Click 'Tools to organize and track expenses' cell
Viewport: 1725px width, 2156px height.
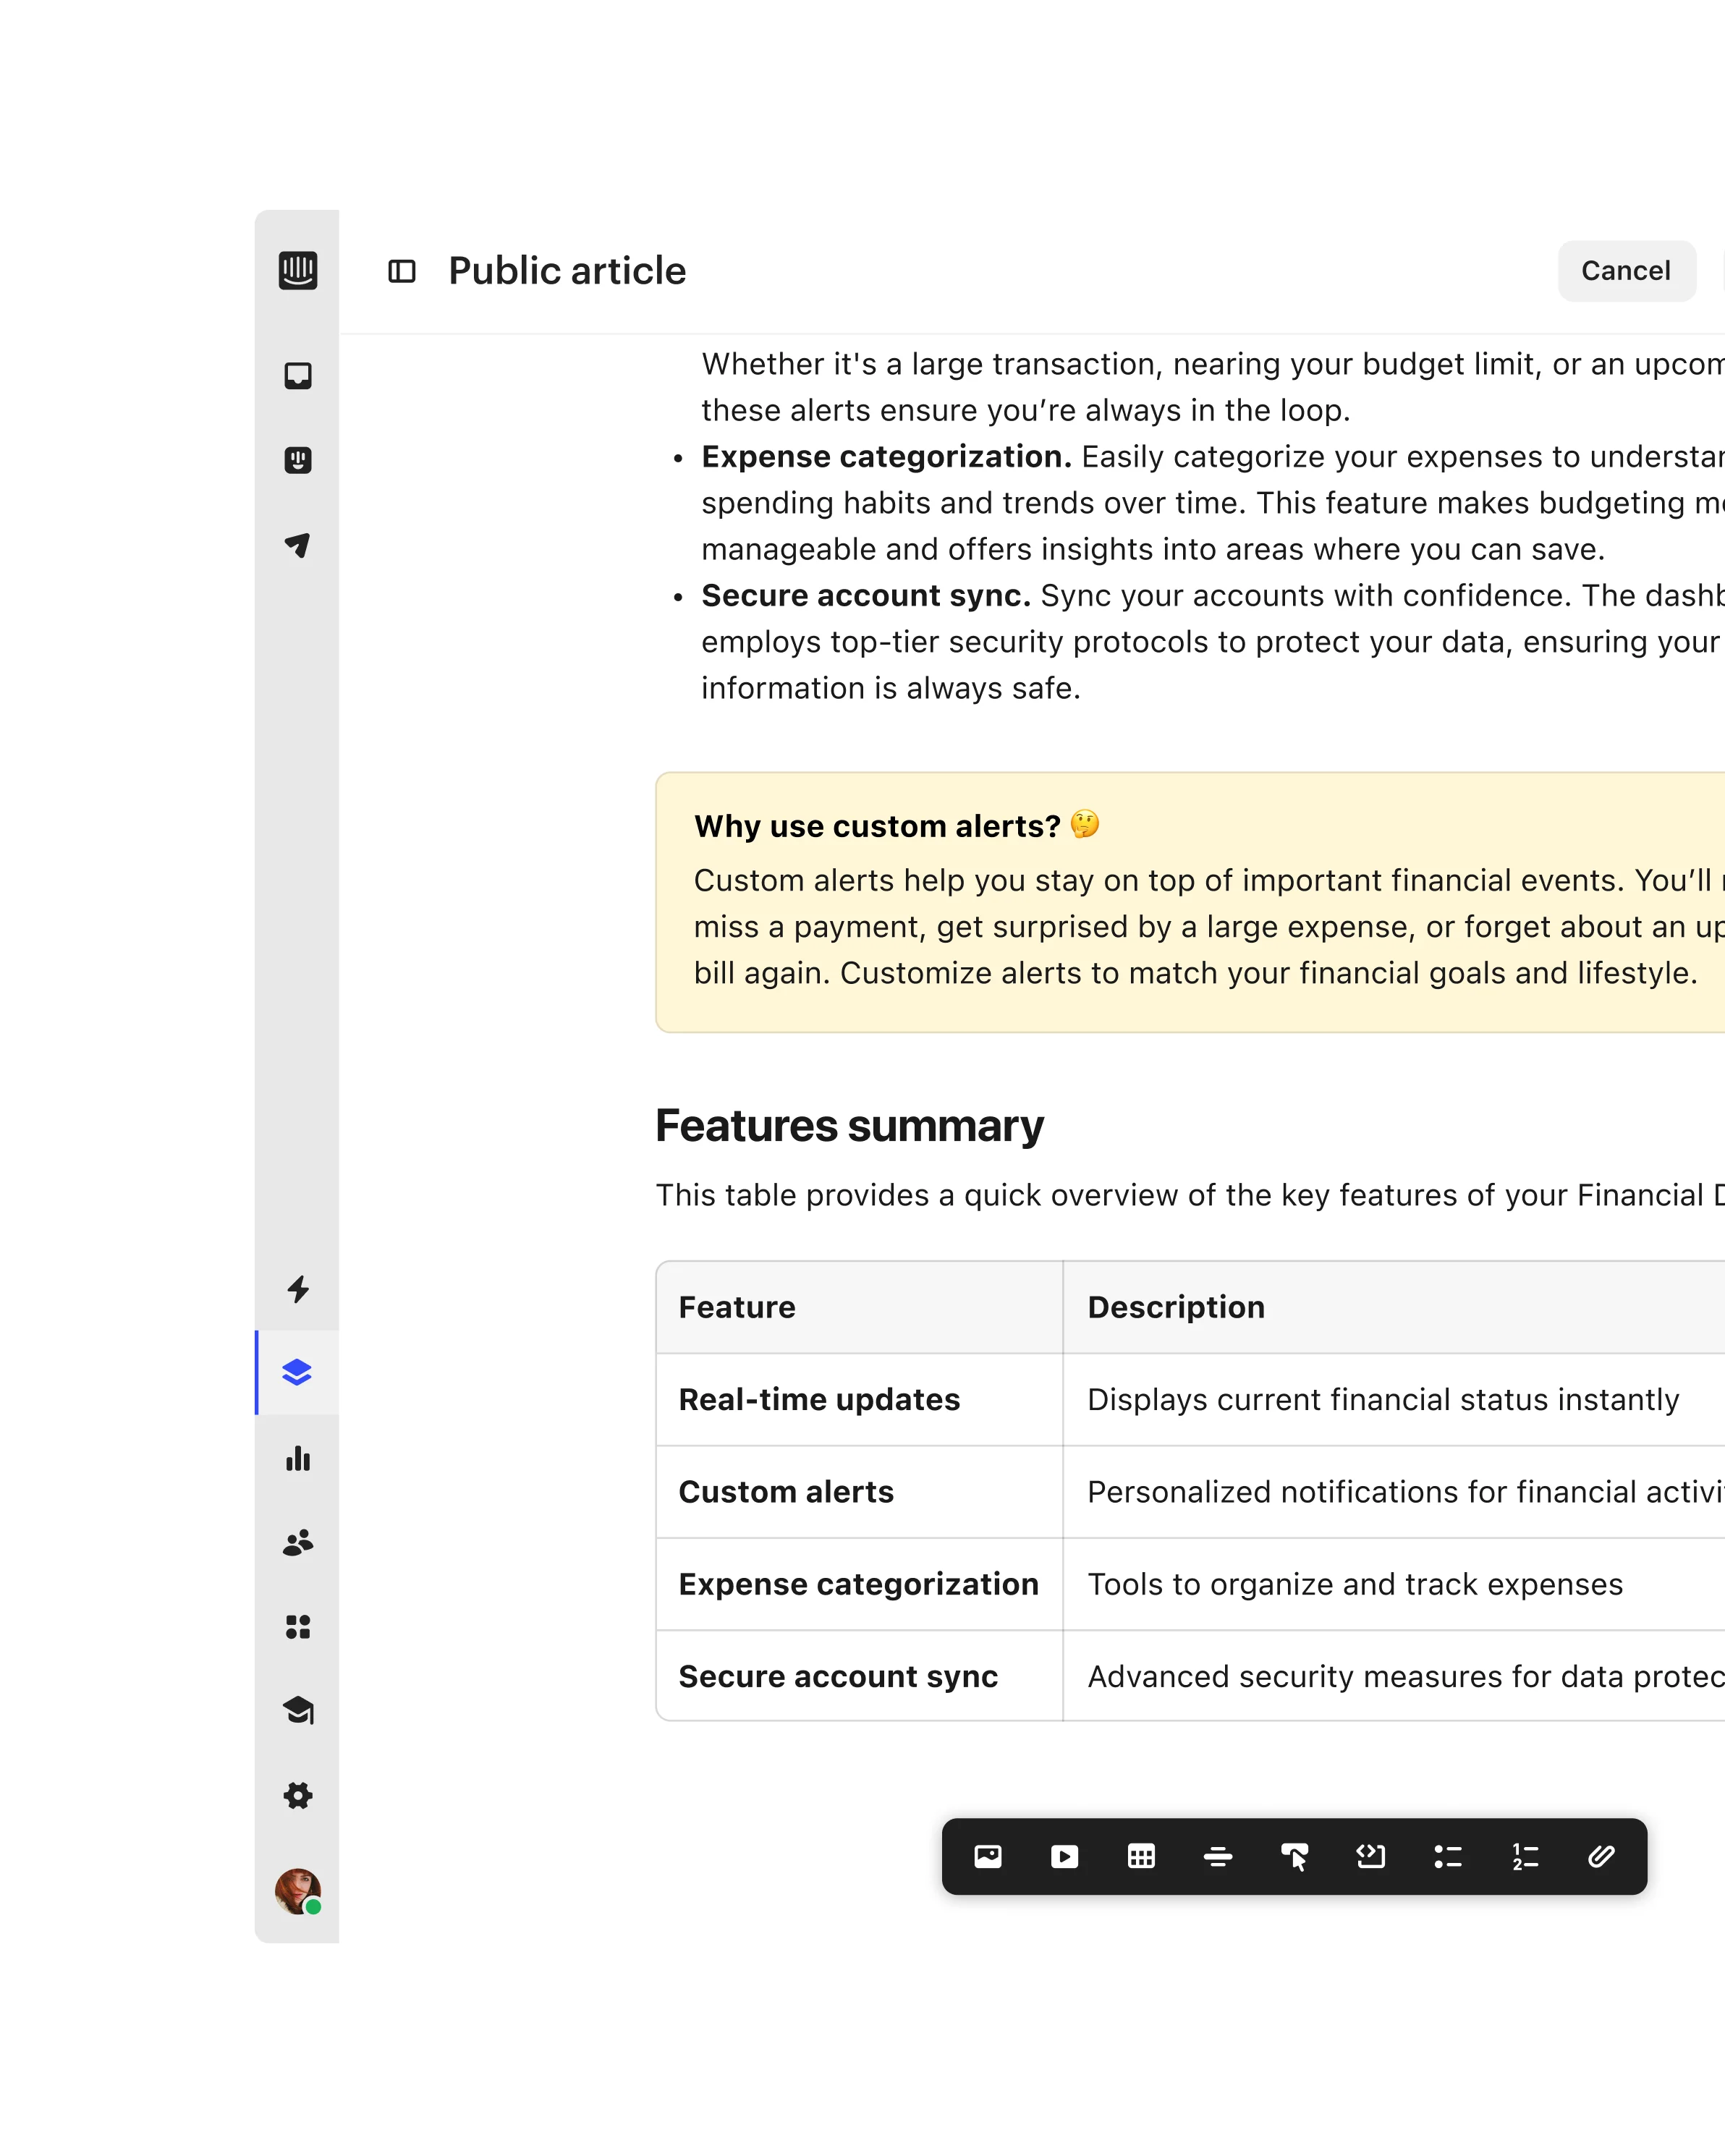pyautogui.click(x=1394, y=1584)
